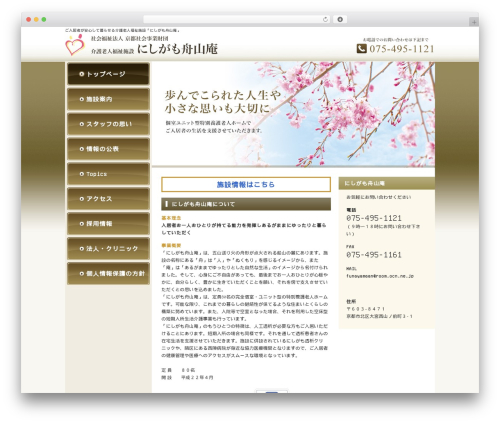Select スタッフの思い in the sidebar
Viewport: 500px width, 423px height.
108,124
